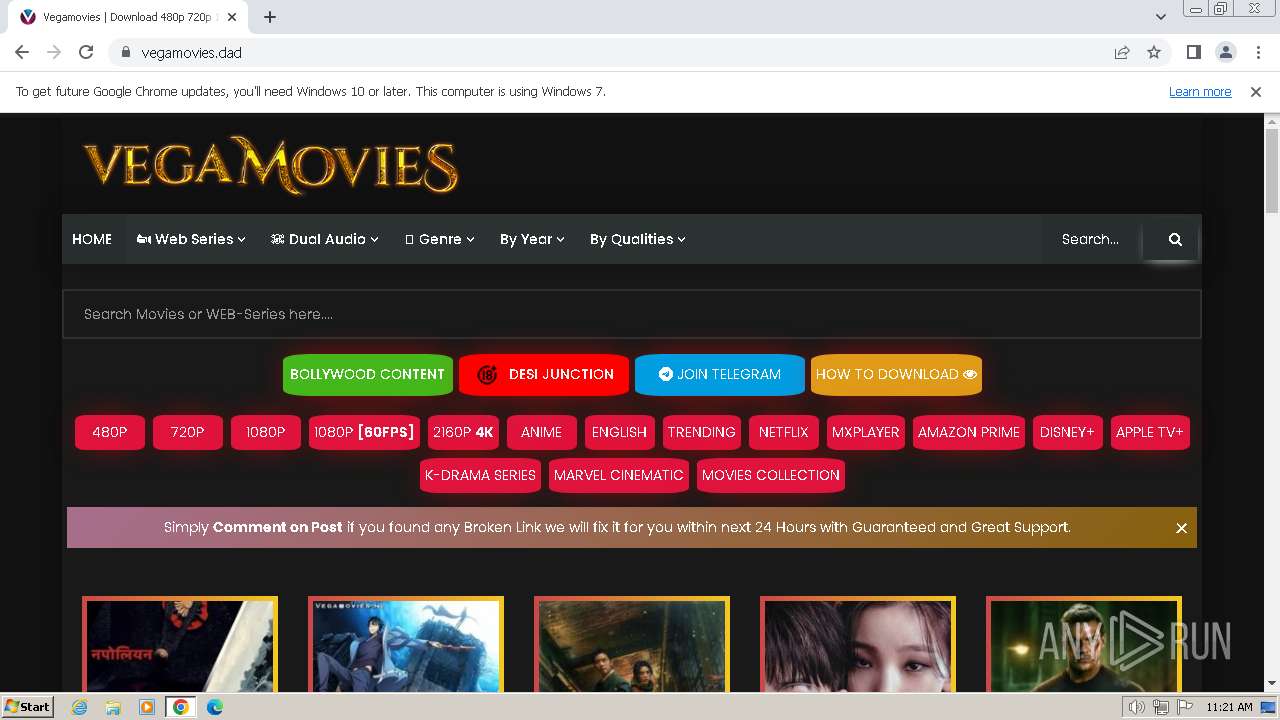Open the NETFLIX category tag

tap(783, 432)
